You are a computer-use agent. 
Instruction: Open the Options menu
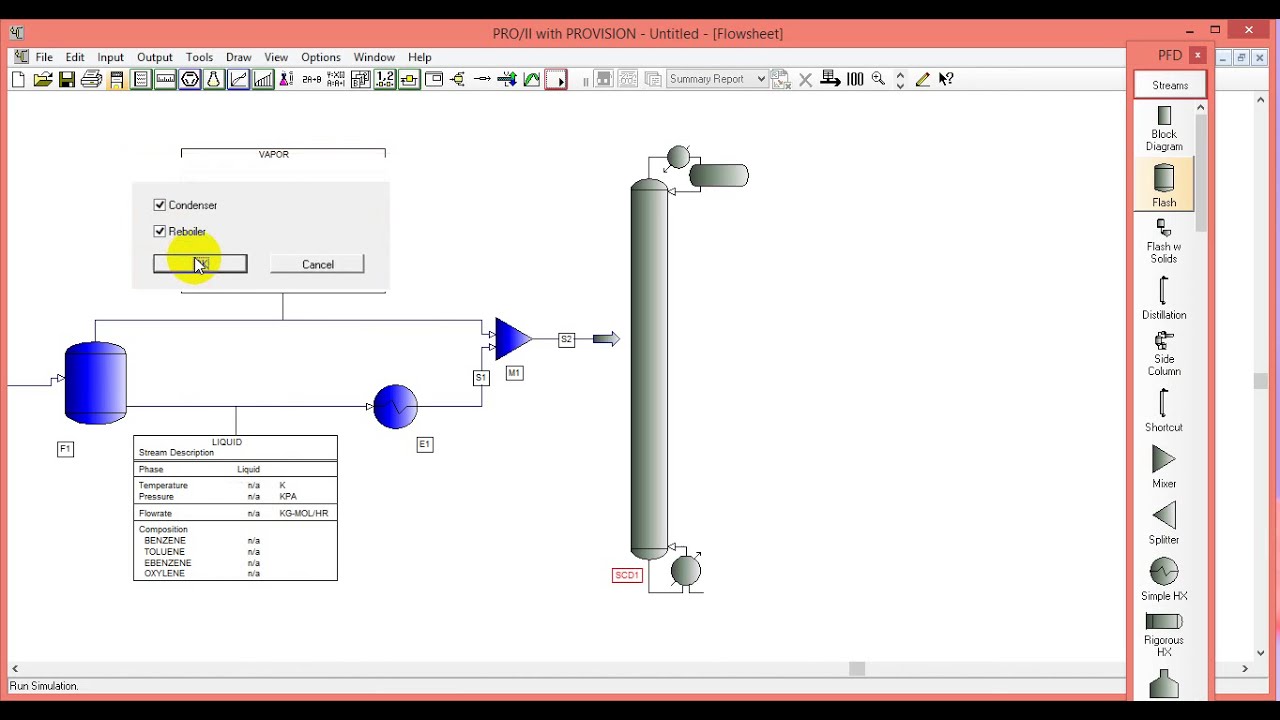(x=321, y=57)
